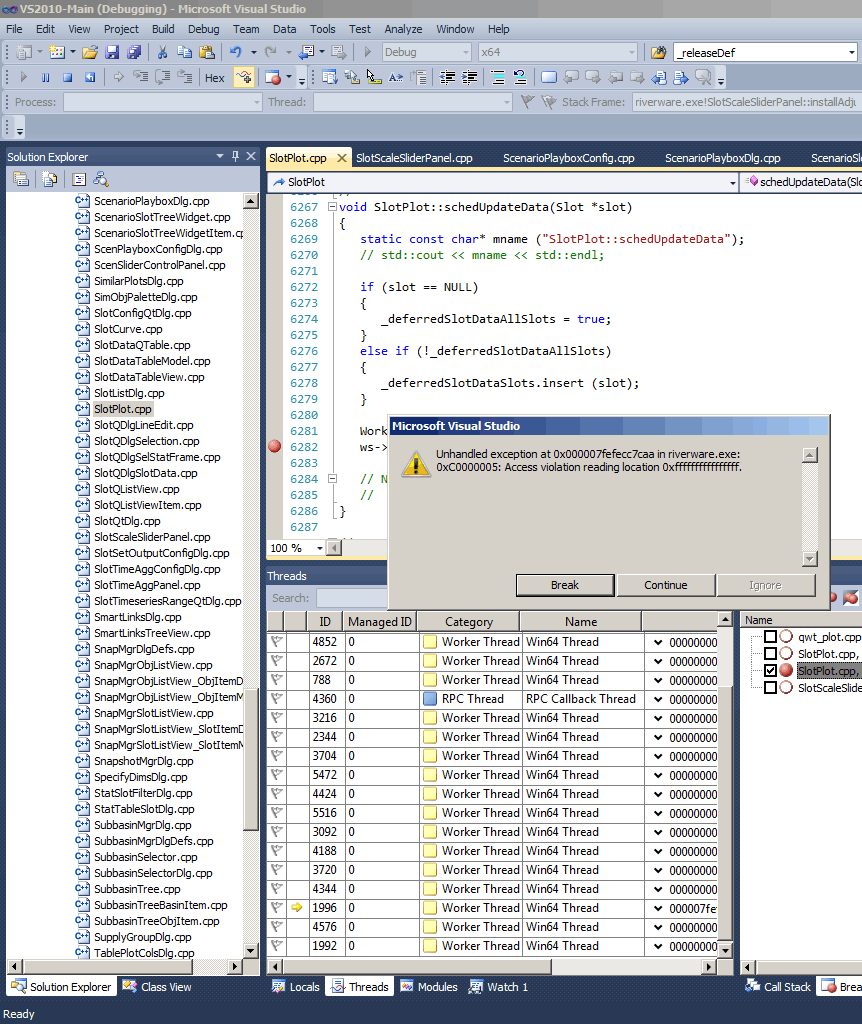Toggle the qwt_plot.cpp breakpoint checkbox

tap(770, 637)
